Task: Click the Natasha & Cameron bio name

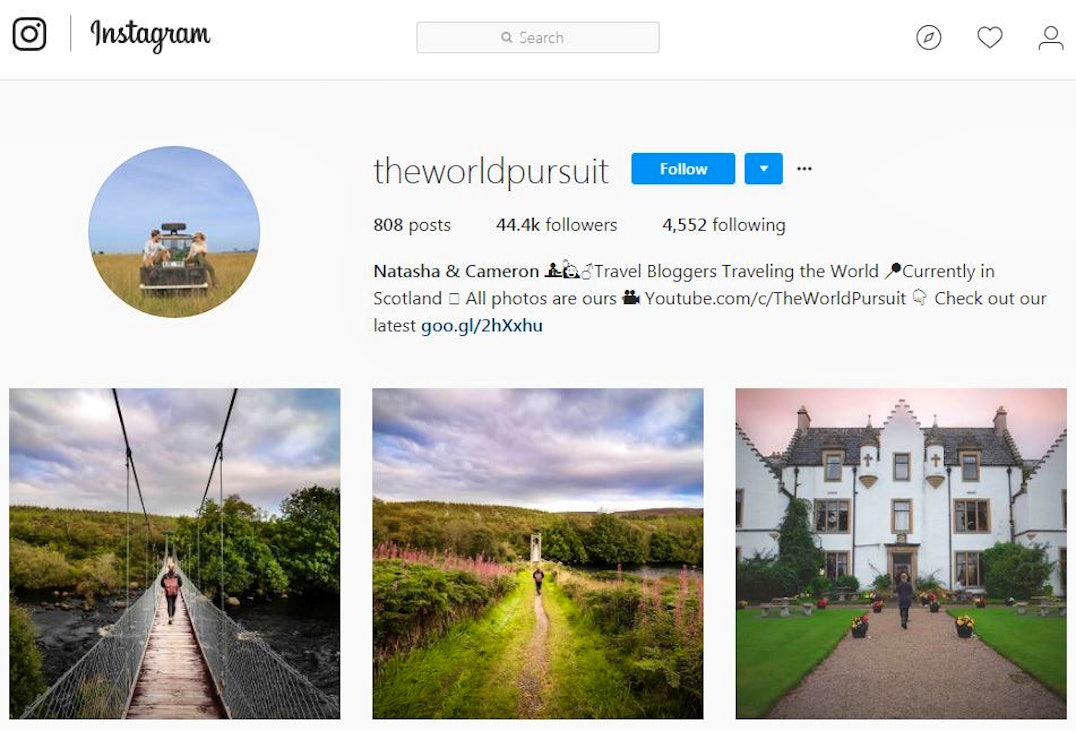Action: (x=456, y=271)
